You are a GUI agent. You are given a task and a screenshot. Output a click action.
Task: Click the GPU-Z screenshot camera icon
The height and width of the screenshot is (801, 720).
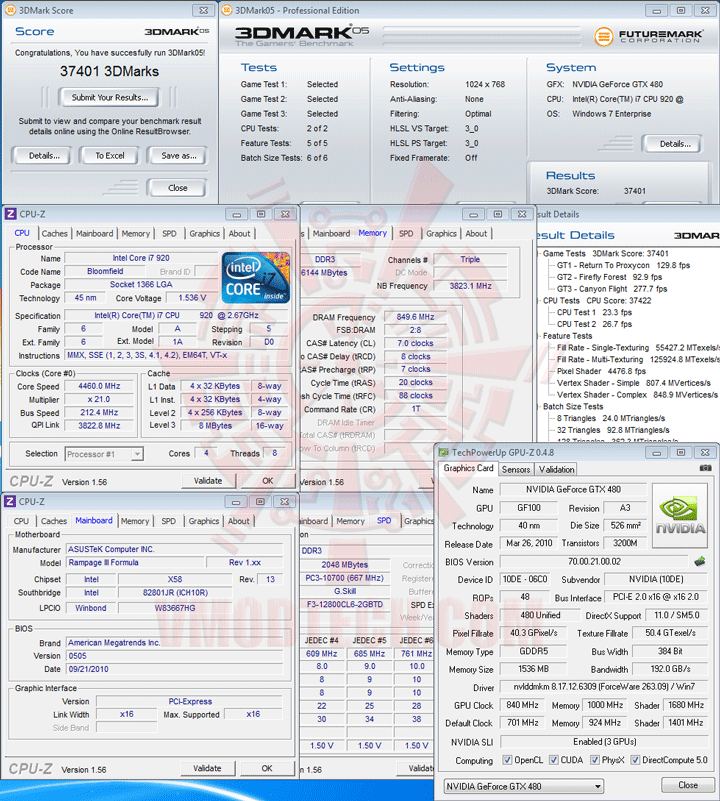[705, 468]
